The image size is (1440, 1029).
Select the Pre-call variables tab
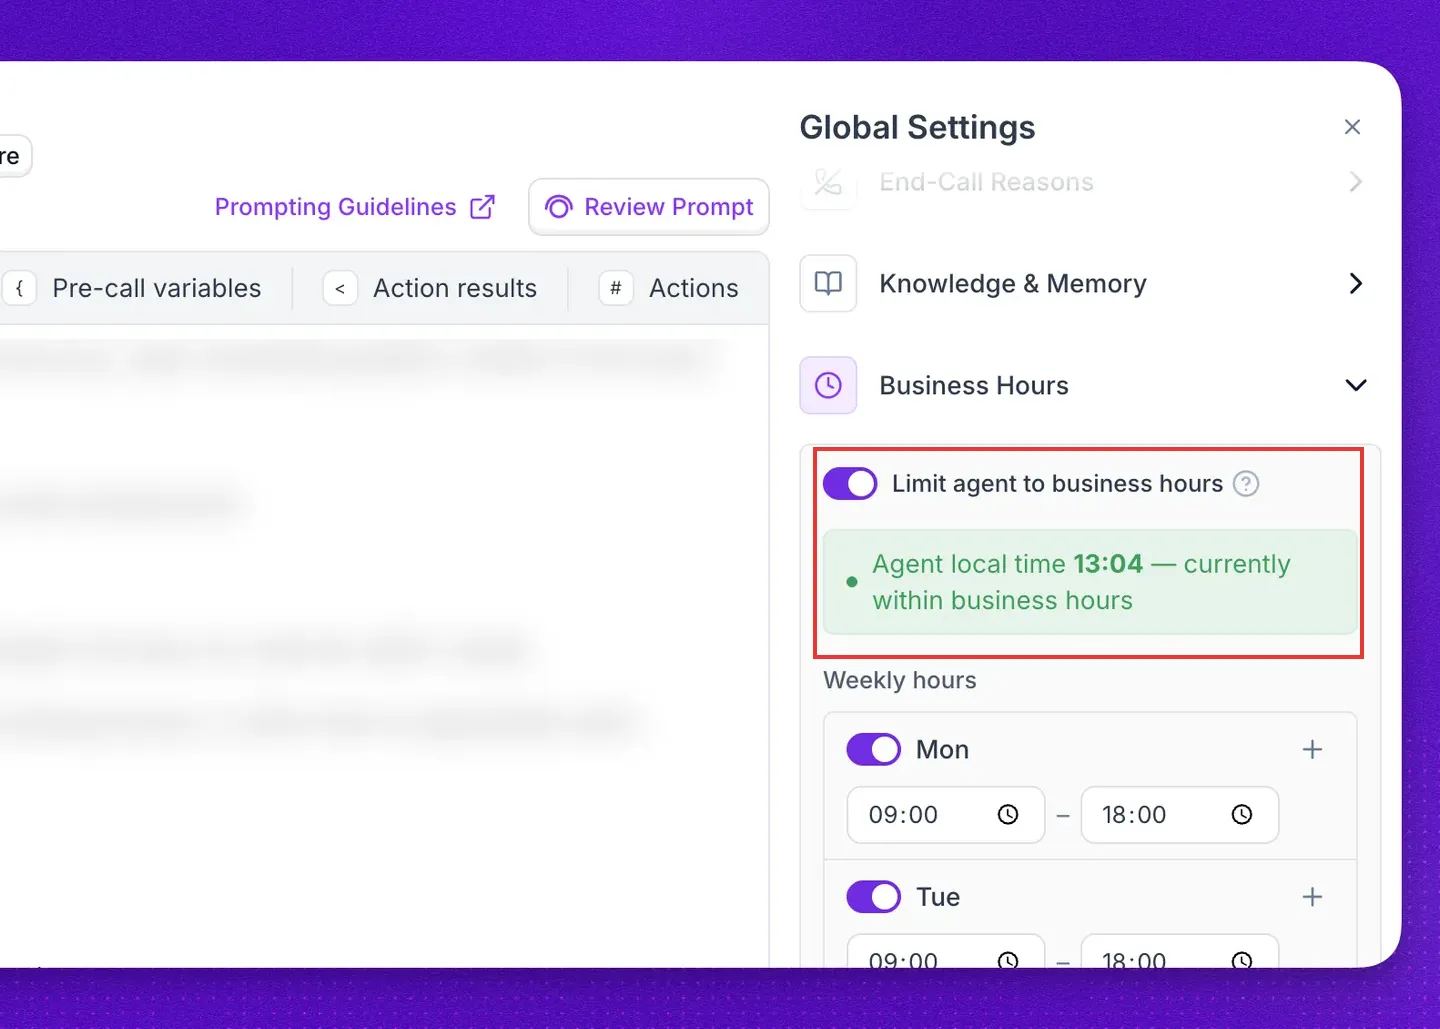[x=133, y=288]
